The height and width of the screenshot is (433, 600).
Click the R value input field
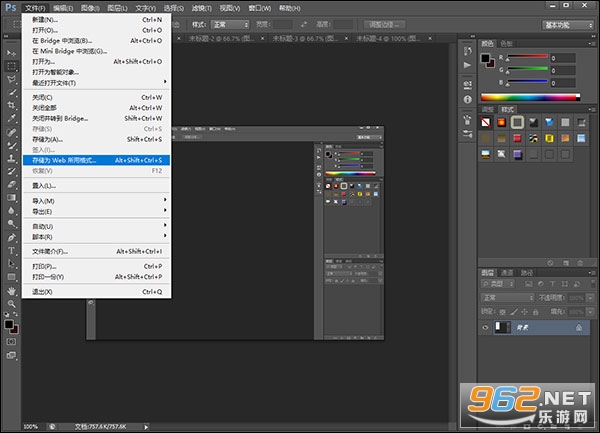tap(563, 58)
